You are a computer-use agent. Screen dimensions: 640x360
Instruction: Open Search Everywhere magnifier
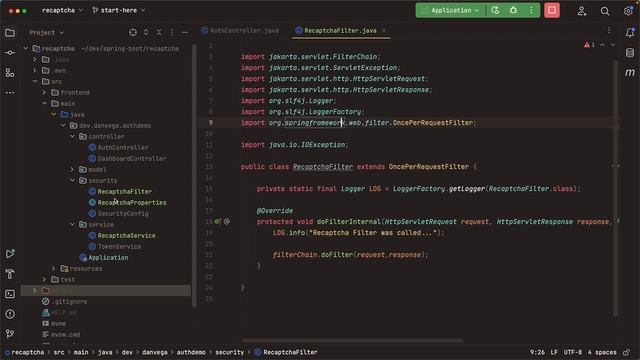(605, 11)
